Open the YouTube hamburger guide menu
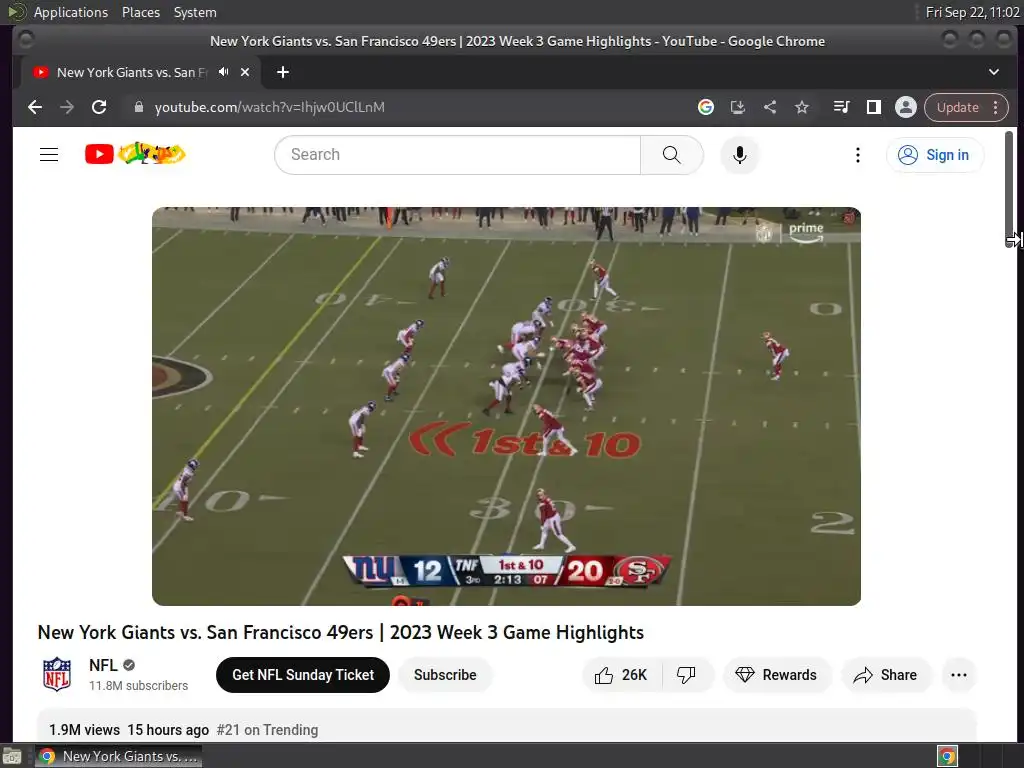Viewport: 1024px width, 768px height. 49,155
